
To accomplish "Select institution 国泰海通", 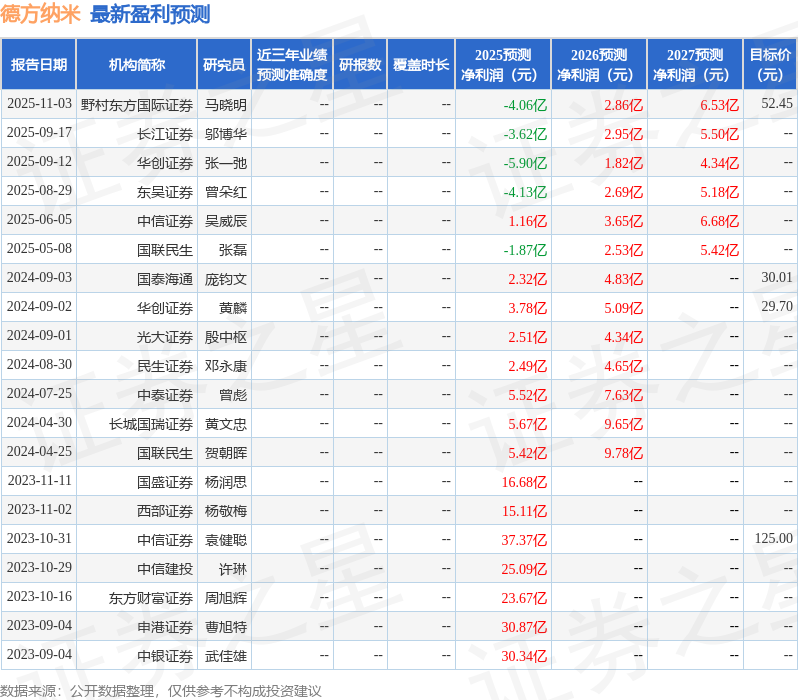I will (165, 279).
